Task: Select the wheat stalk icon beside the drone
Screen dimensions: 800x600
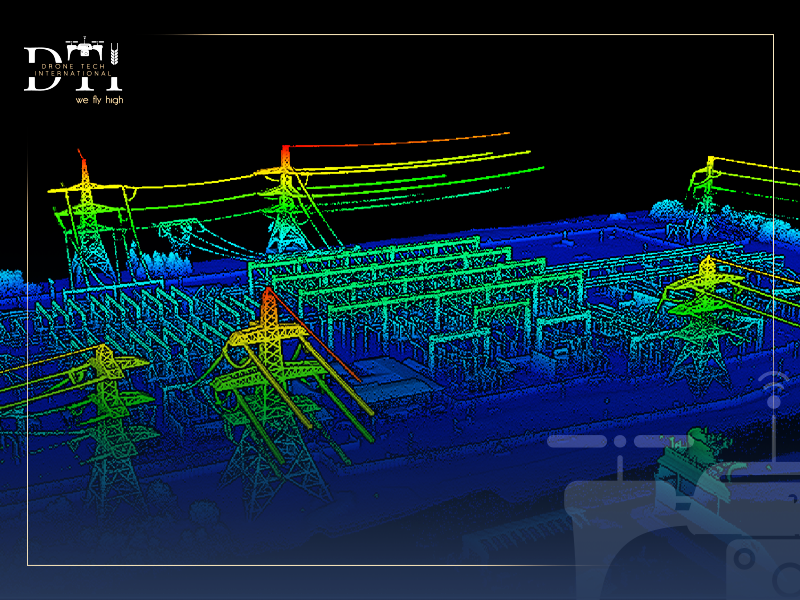Action: [114, 52]
